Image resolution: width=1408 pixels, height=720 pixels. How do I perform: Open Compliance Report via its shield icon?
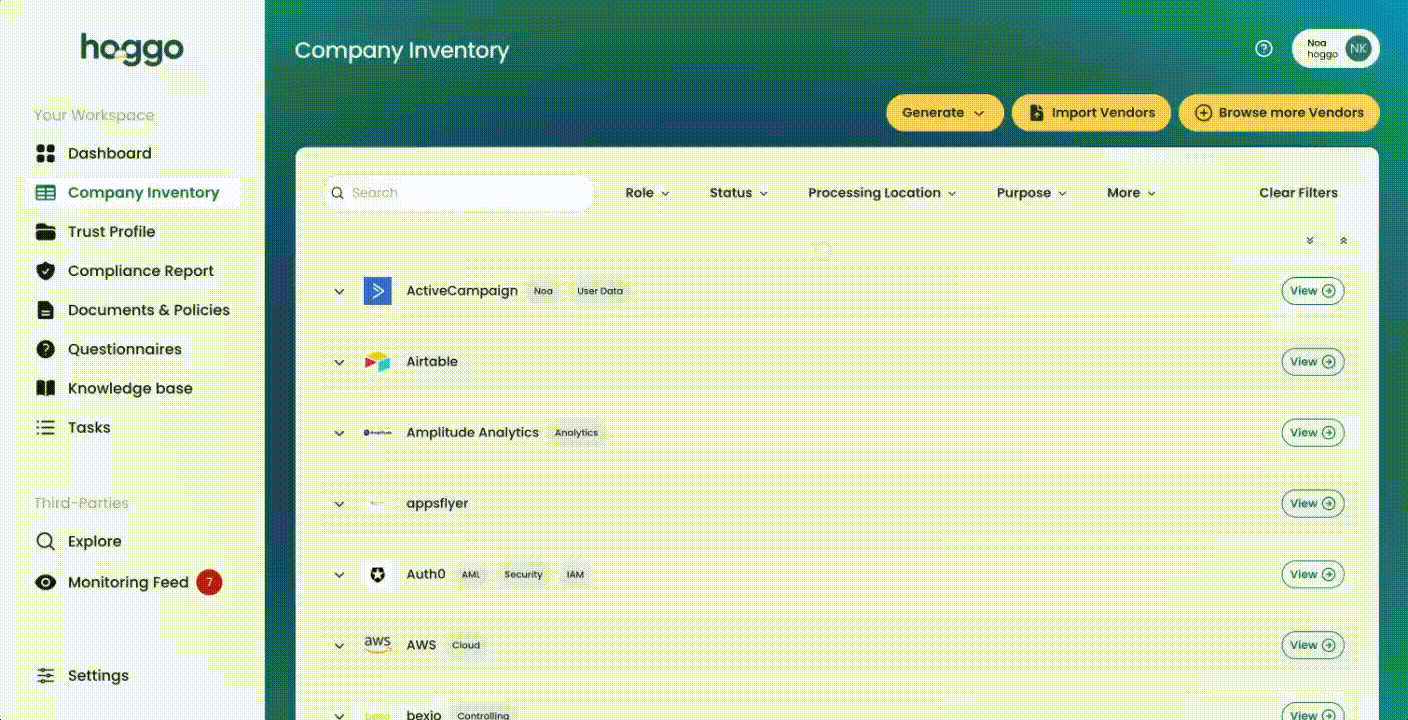pos(46,270)
